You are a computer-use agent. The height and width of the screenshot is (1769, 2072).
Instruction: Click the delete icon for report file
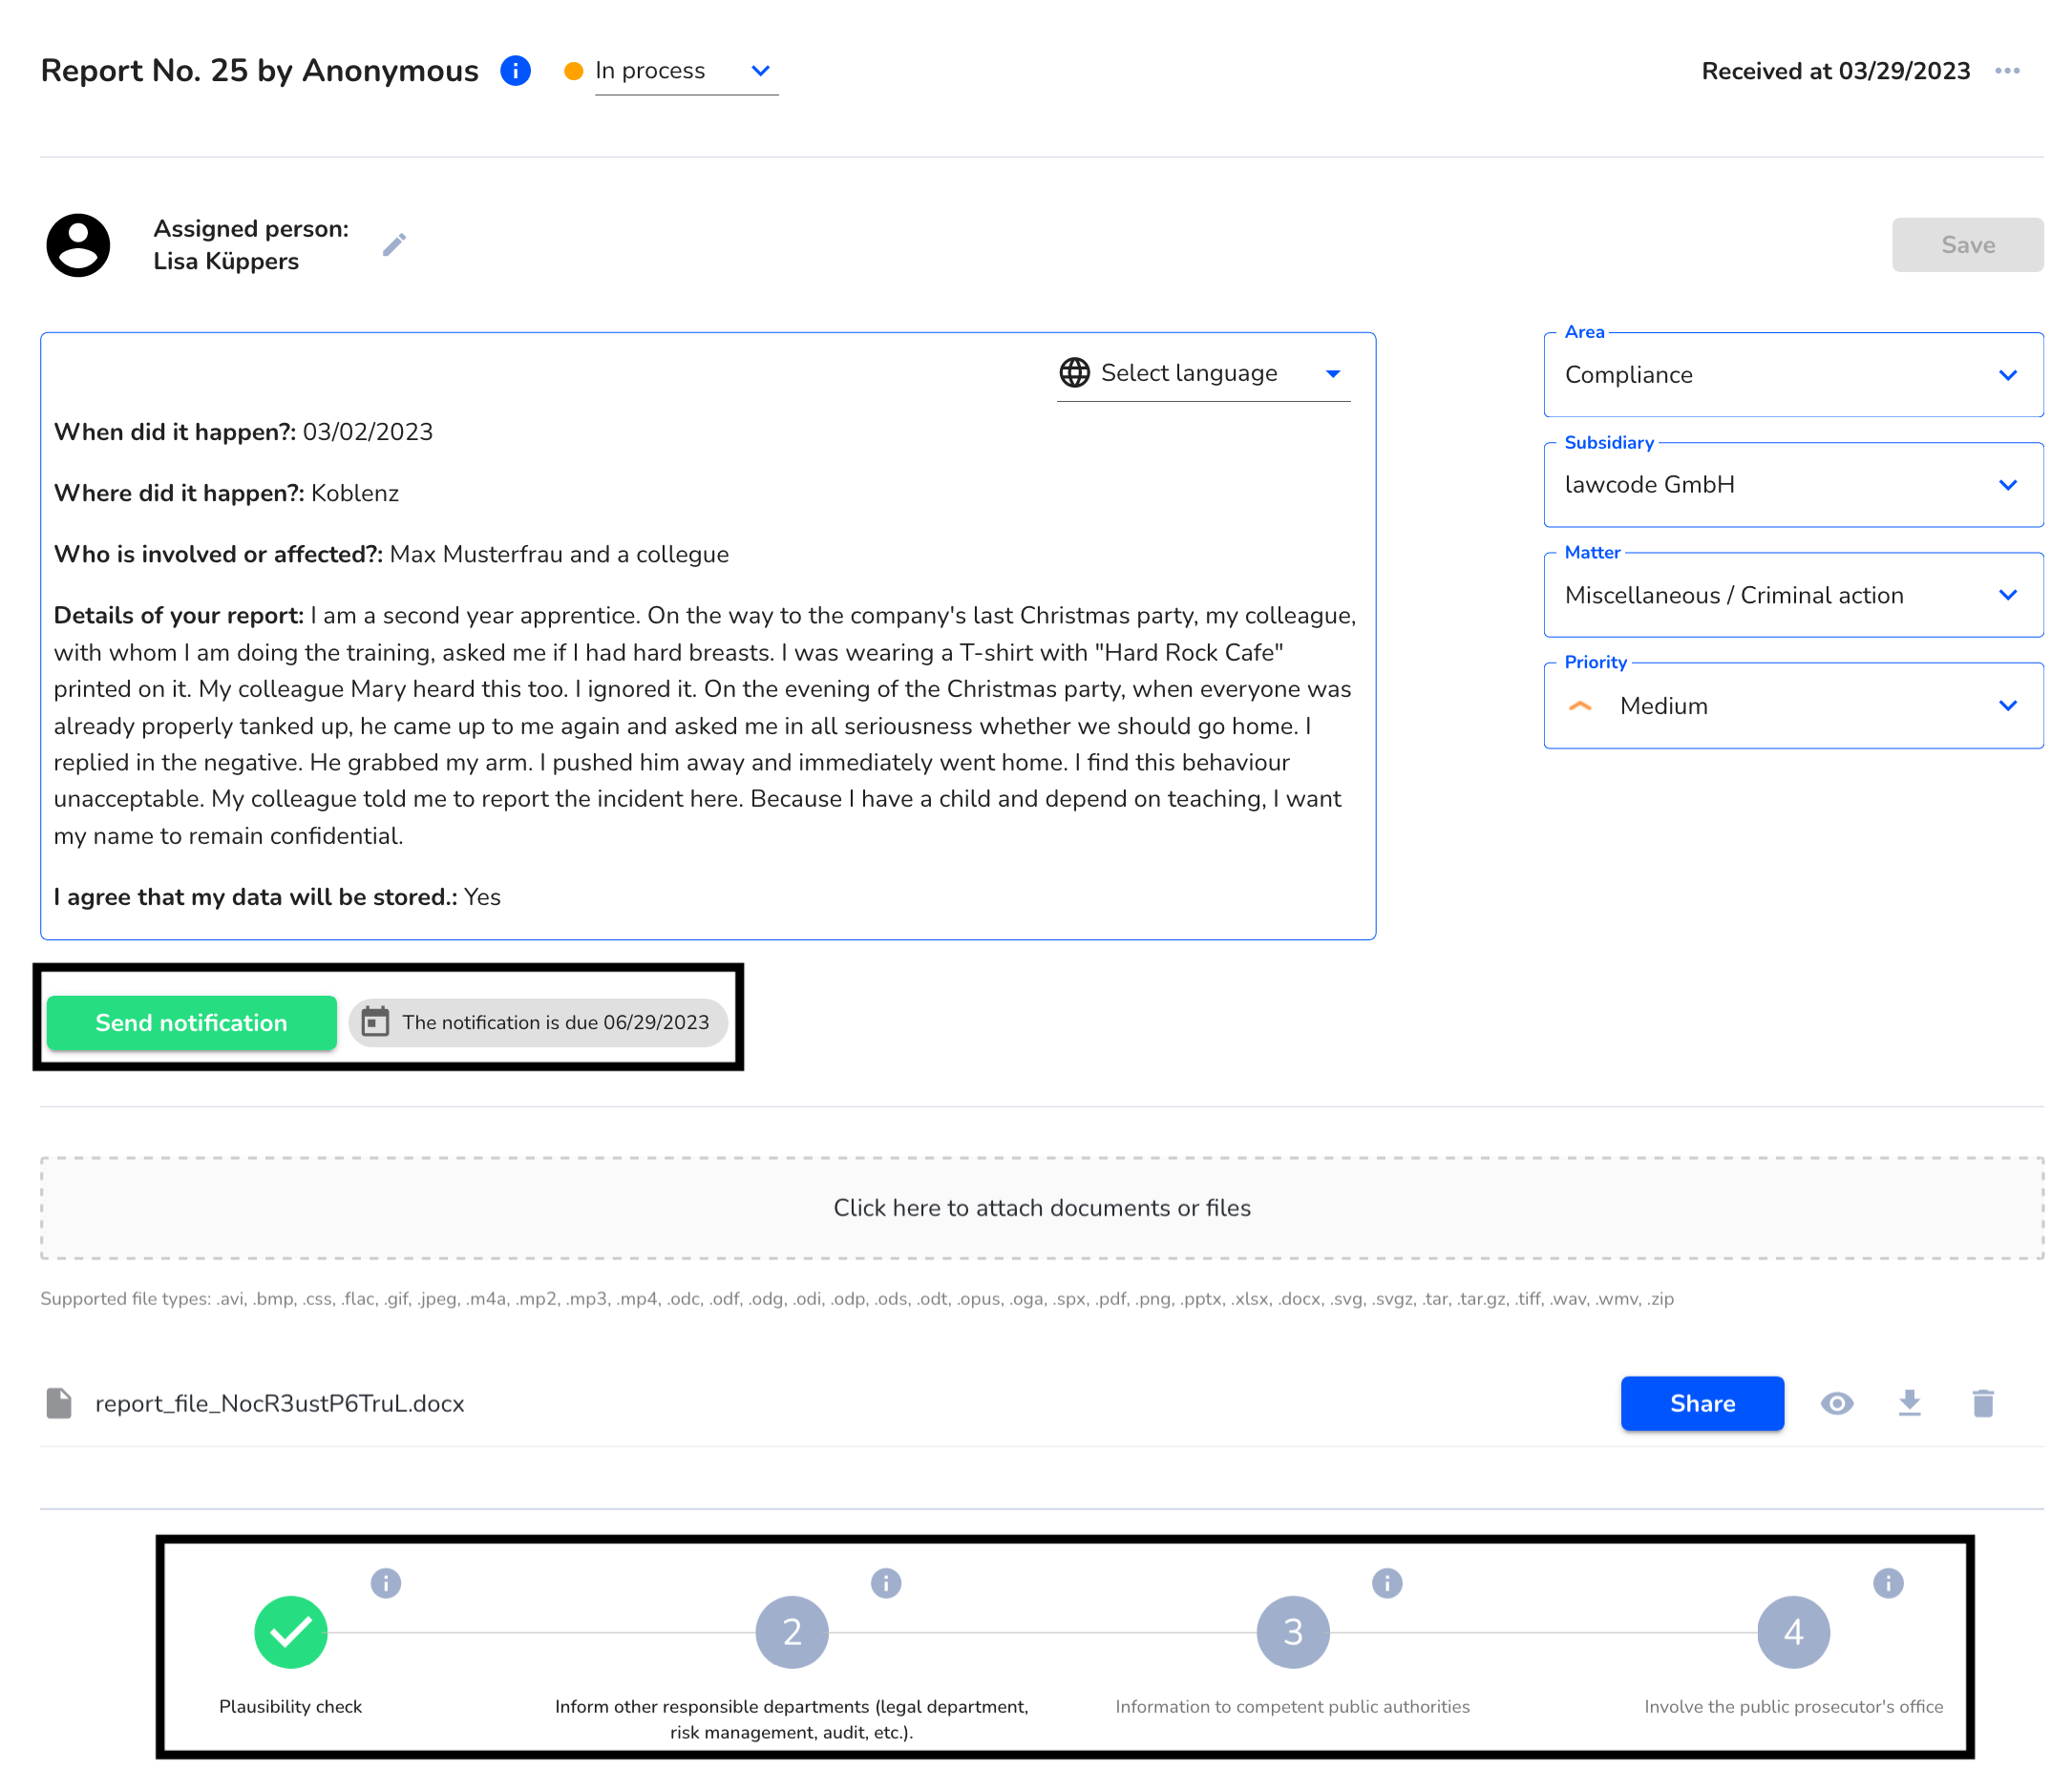(x=1982, y=1402)
